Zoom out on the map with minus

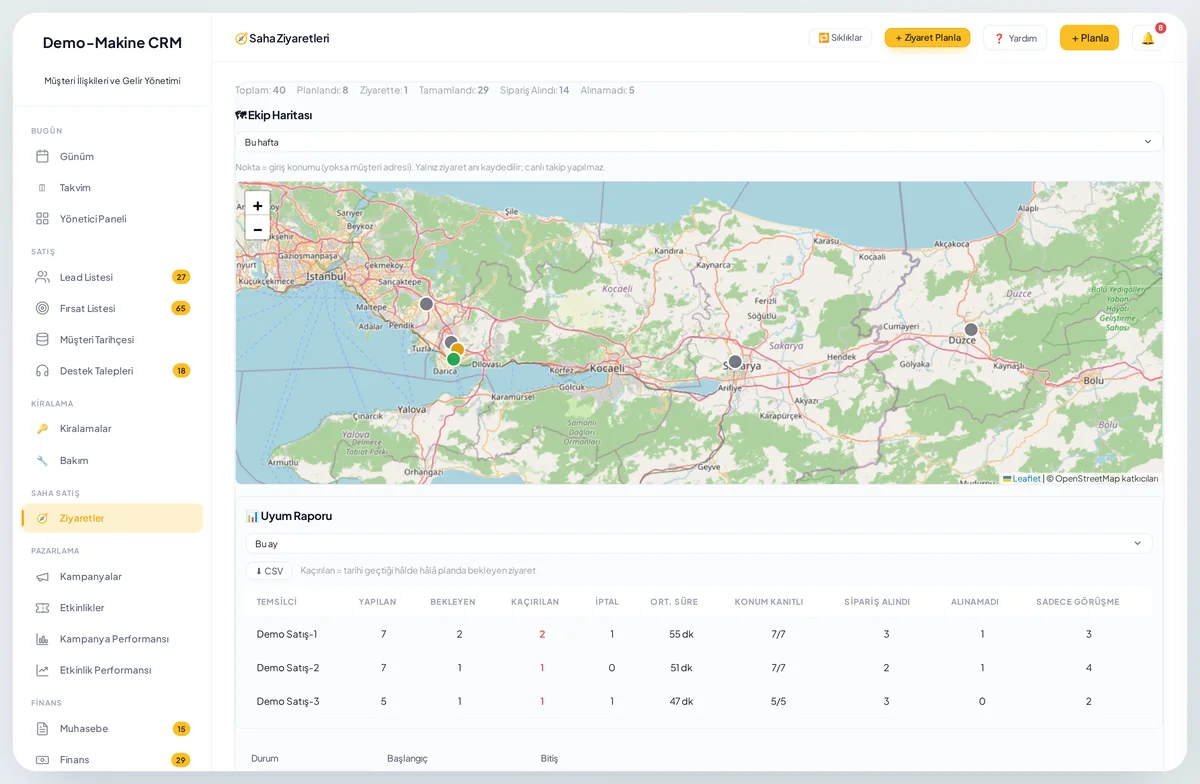pyautogui.click(x=257, y=229)
